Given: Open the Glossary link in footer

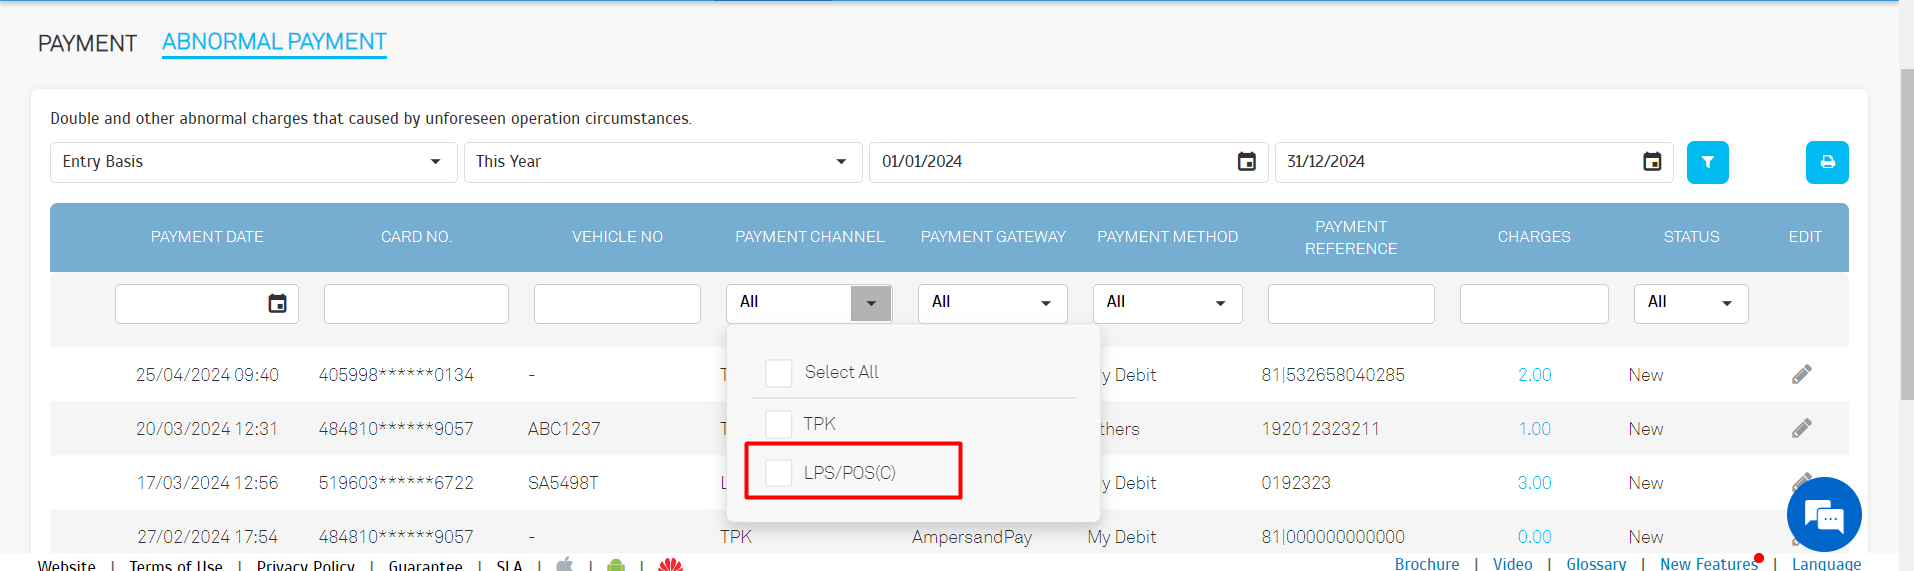Looking at the screenshot, I should pyautogui.click(x=1595, y=564).
